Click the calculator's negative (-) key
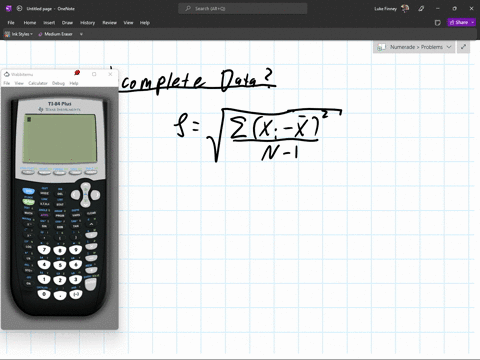 (76, 294)
